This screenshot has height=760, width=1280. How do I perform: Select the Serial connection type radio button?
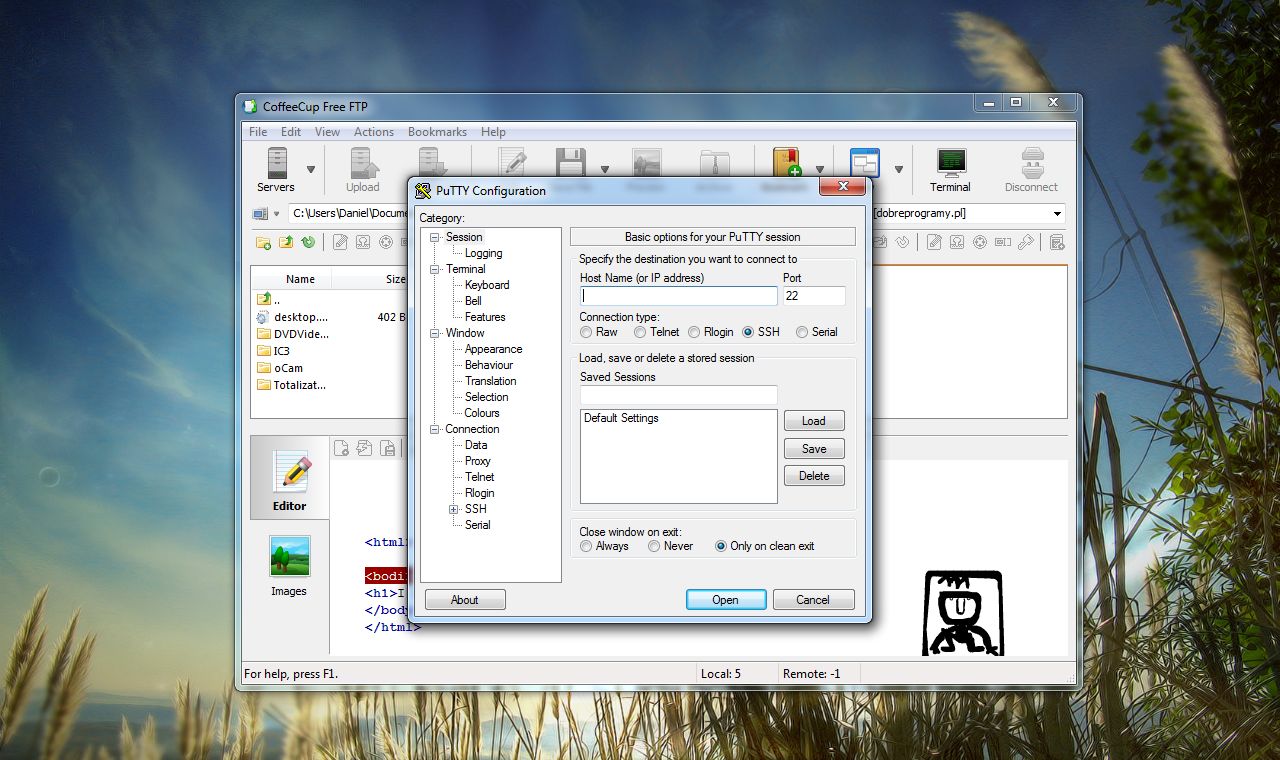point(802,332)
